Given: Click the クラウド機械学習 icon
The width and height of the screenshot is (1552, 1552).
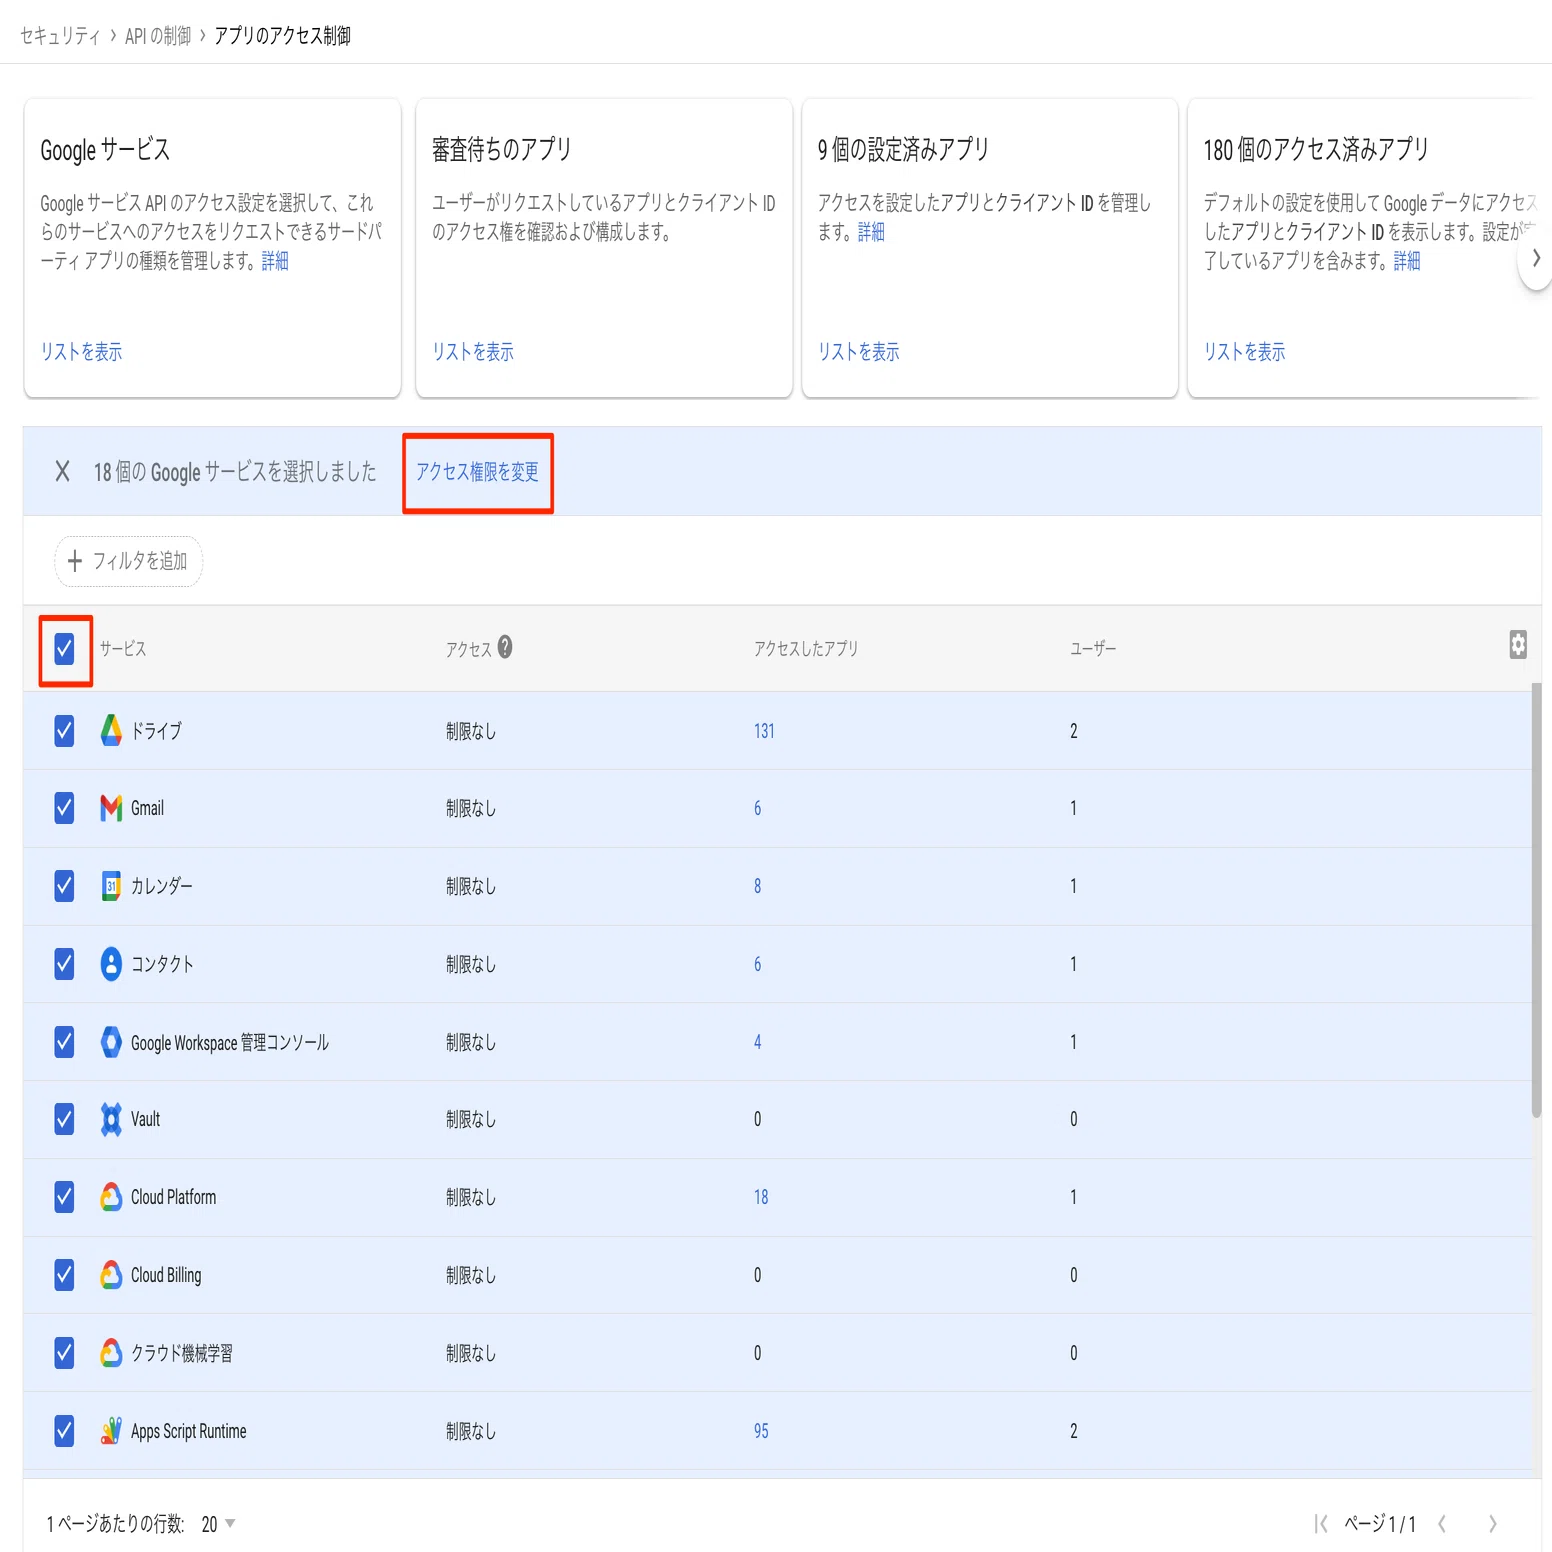Looking at the screenshot, I should coord(111,1353).
